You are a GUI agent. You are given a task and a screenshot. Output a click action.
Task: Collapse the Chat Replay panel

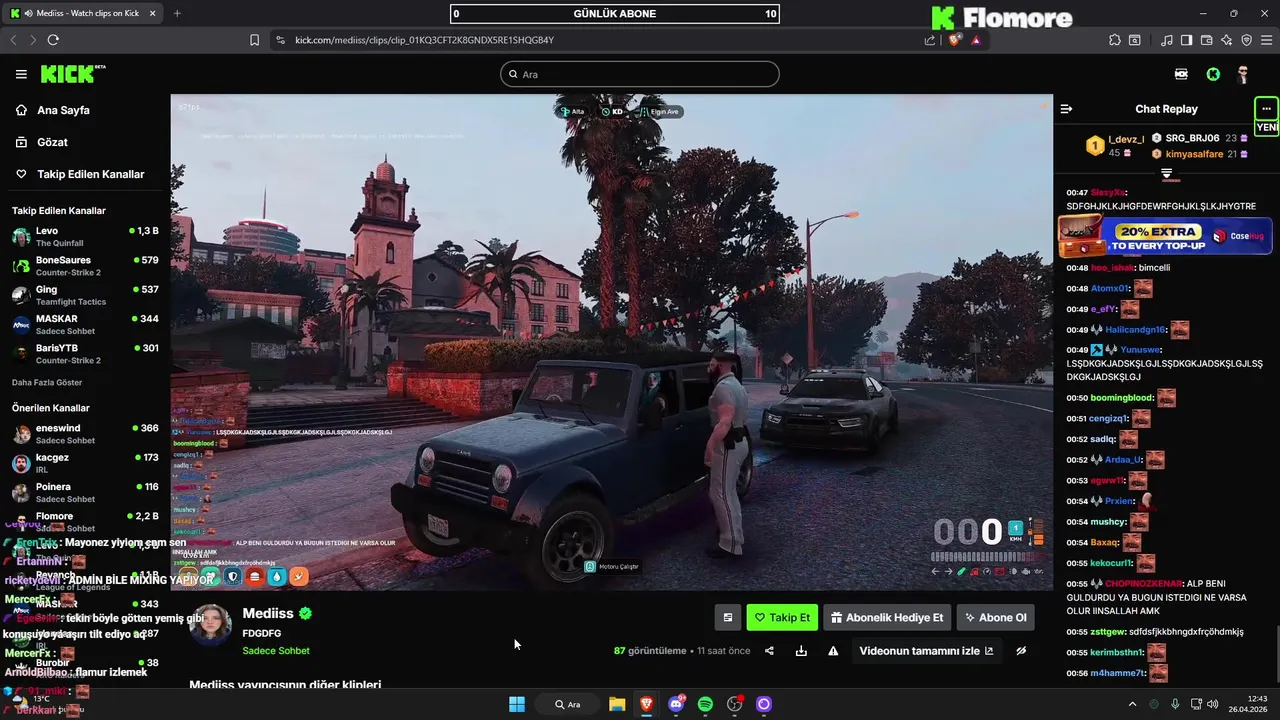click(x=1066, y=109)
